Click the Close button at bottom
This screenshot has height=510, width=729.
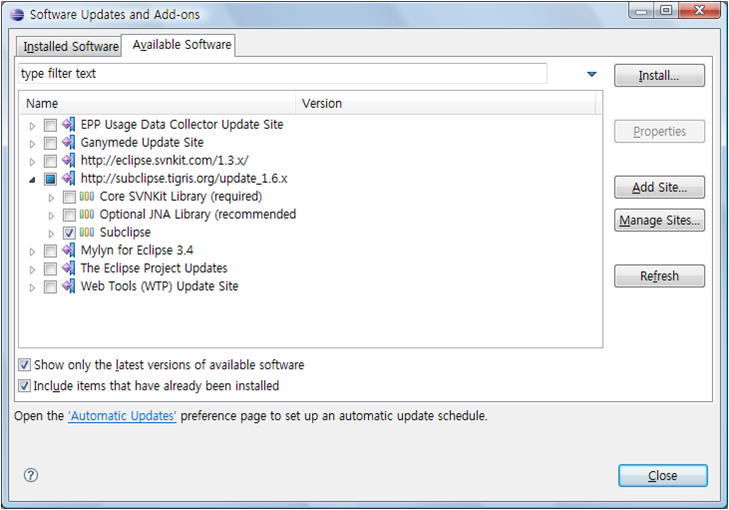coord(663,476)
